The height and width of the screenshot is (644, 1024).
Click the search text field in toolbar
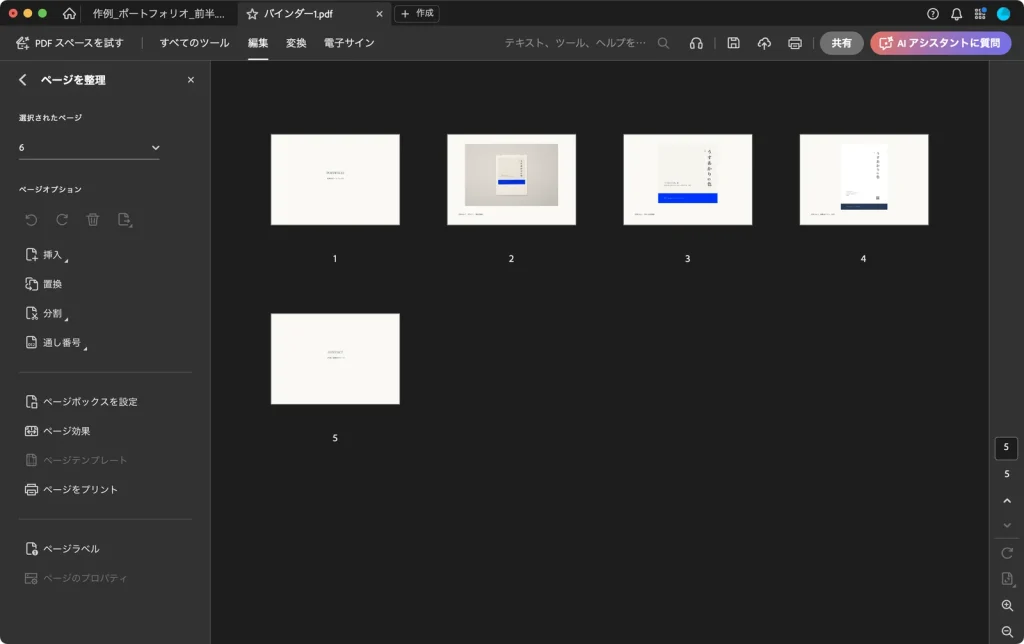coord(575,43)
